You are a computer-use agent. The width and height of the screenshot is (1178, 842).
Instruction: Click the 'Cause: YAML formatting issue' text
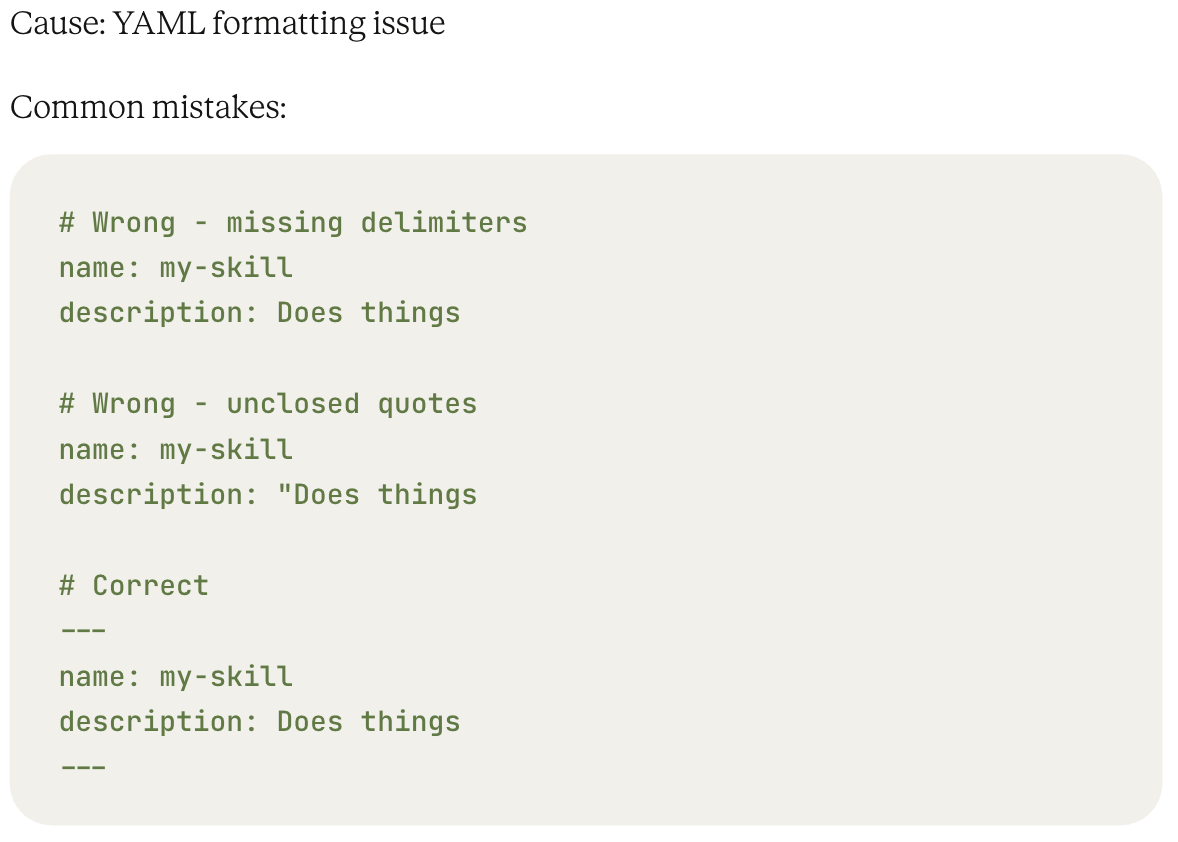(228, 23)
